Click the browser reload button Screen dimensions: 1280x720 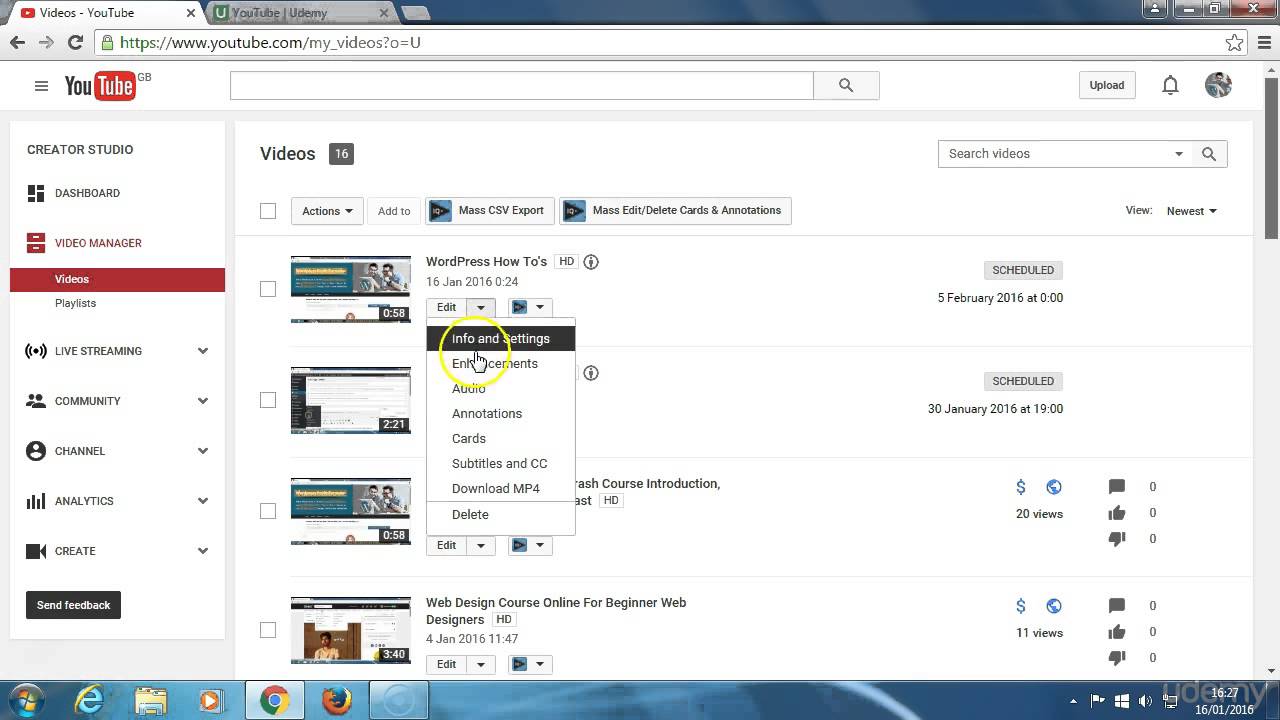(75, 43)
